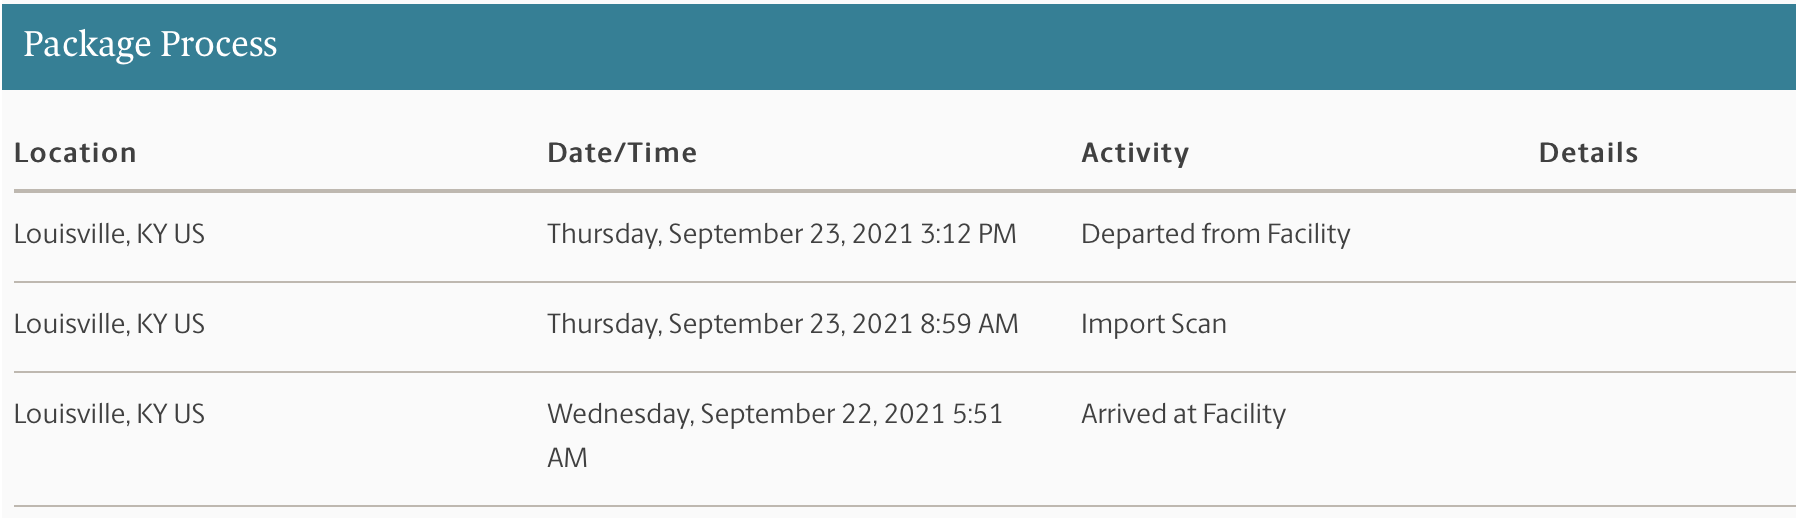The width and height of the screenshot is (1796, 518).
Task: Click the Package Process heading
Action: (150, 44)
